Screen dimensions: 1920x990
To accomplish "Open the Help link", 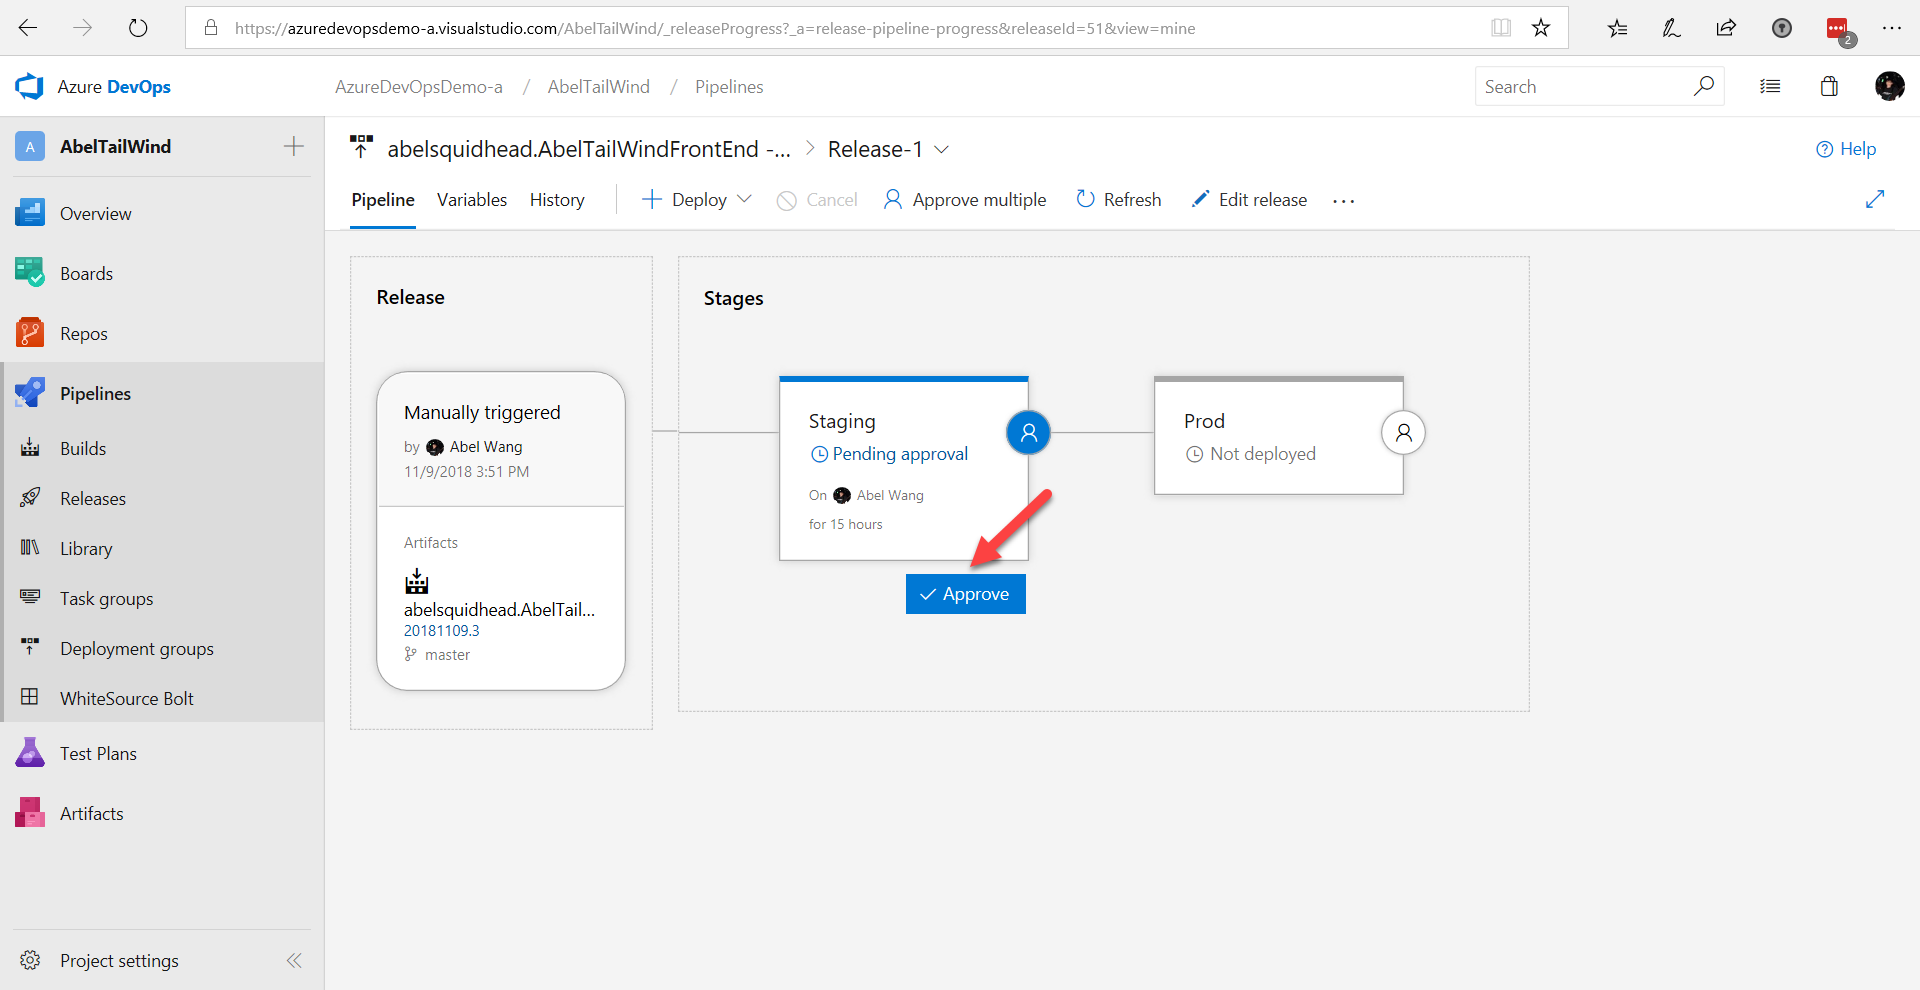I will [x=1846, y=149].
